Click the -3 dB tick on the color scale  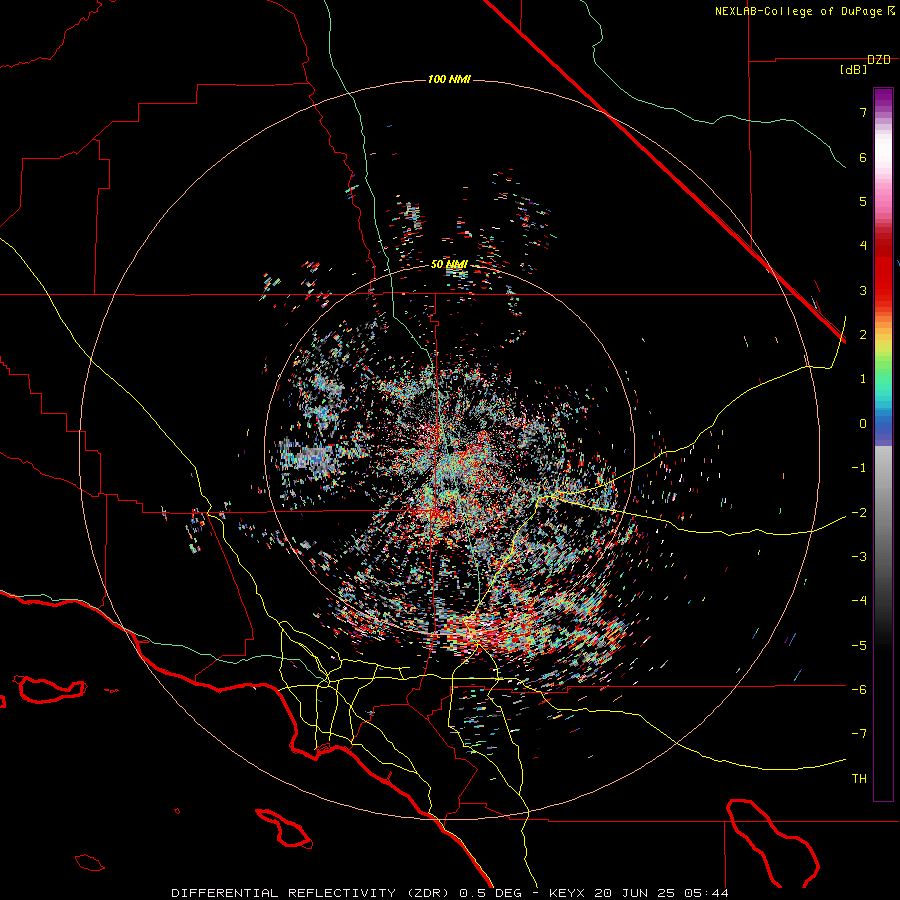[859, 557]
